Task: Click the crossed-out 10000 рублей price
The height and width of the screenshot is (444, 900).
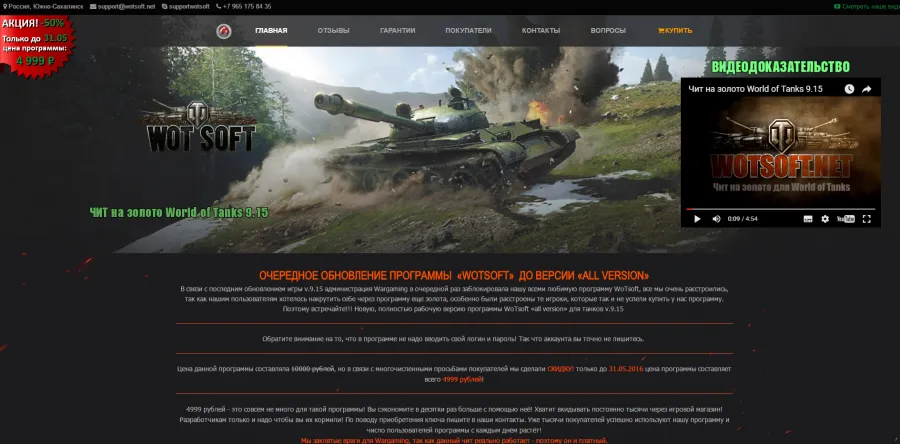Action: [x=313, y=369]
